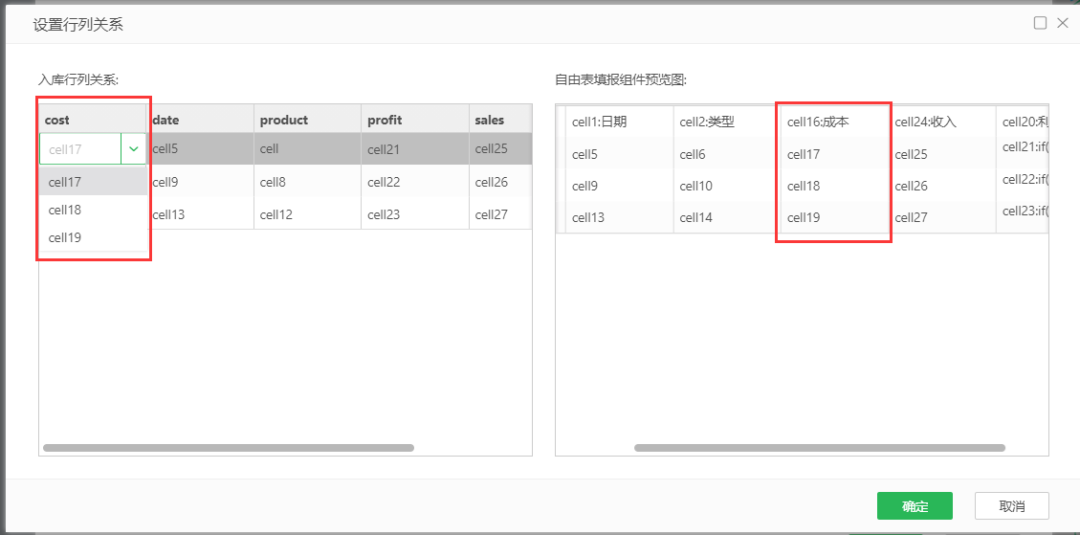Click cell26 in sales column
1080x535 pixels.
tap(500, 182)
